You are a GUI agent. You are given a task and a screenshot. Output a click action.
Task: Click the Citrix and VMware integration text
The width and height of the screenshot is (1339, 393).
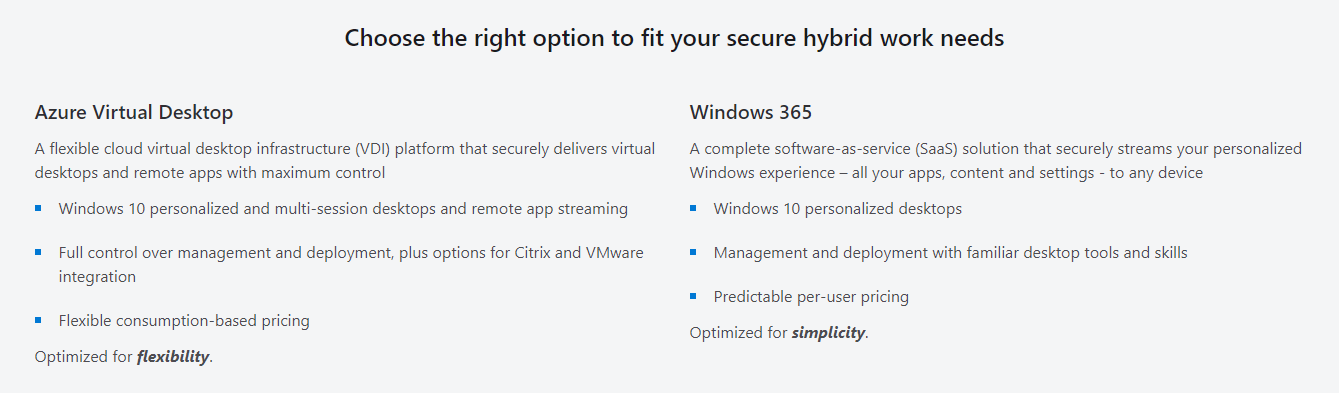[x=351, y=264]
